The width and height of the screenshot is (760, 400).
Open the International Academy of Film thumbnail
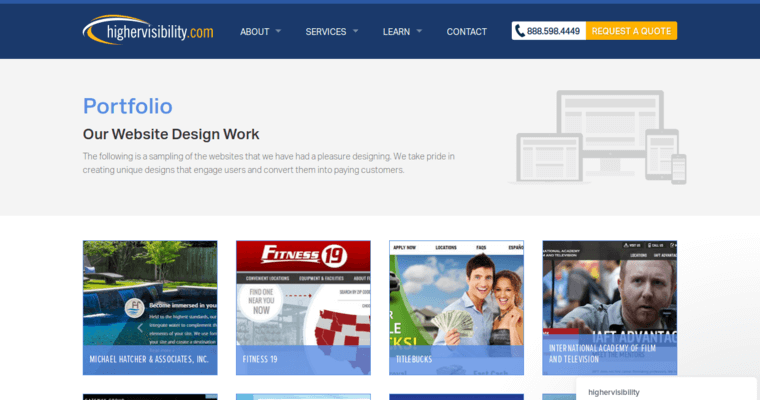tap(610, 307)
